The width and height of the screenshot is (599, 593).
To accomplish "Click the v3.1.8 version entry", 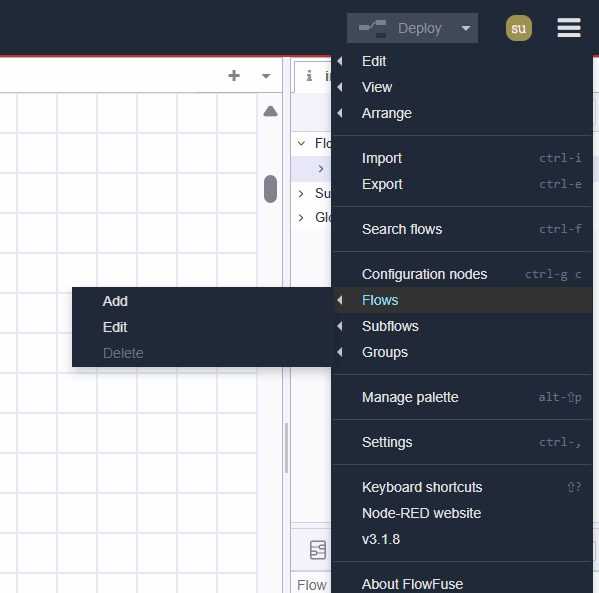I will pyautogui.click(x=462, y=540).
